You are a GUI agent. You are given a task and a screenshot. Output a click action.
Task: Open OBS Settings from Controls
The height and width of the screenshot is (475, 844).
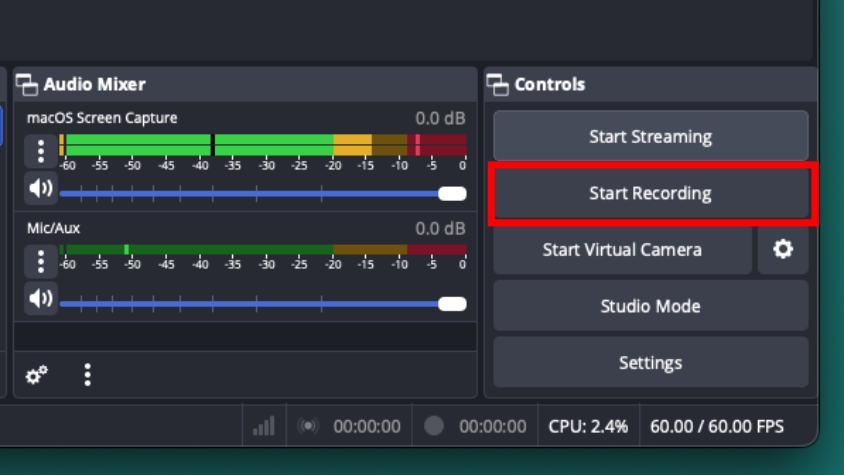tap(650, 362)
